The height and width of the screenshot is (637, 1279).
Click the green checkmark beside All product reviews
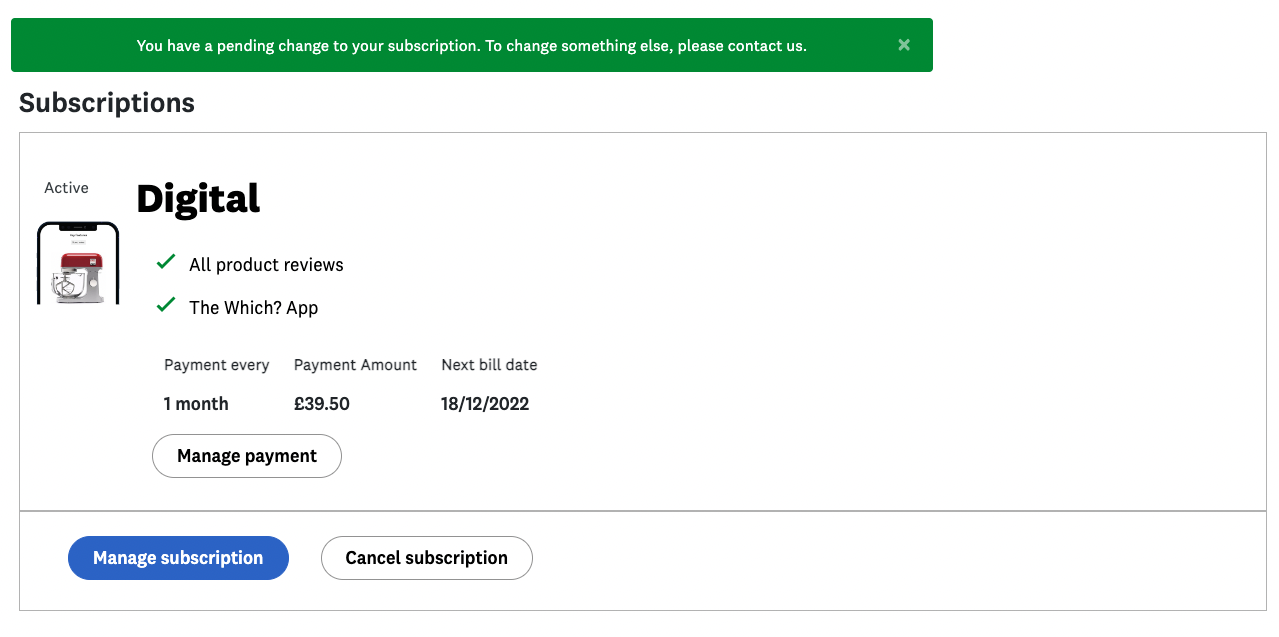pos(165,262)
